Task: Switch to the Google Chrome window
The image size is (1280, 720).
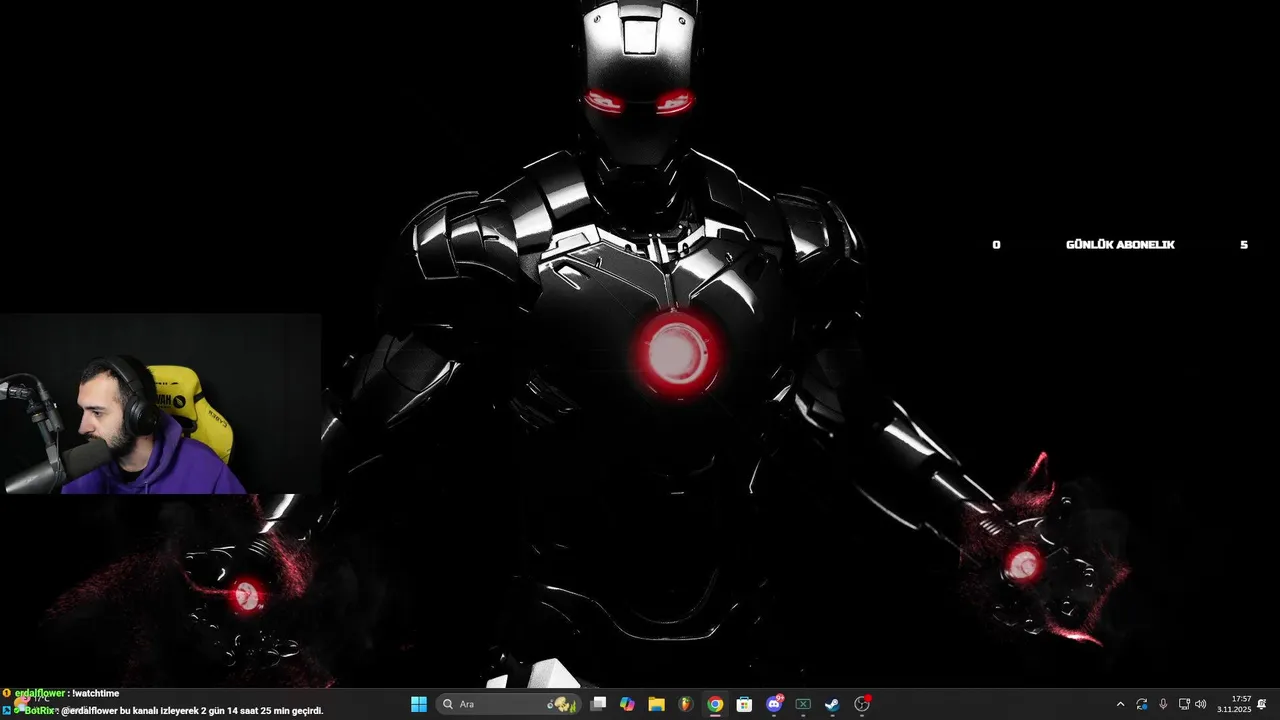Action: pos(715,704)
